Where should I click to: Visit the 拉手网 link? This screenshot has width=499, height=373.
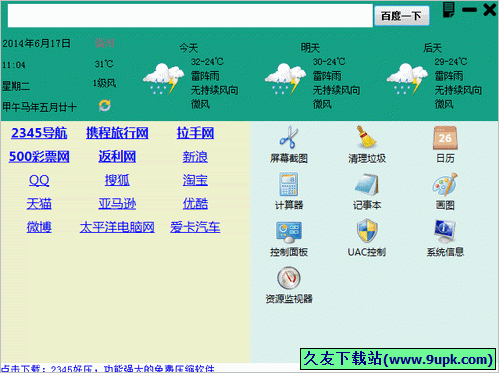[x=195, y=133]
